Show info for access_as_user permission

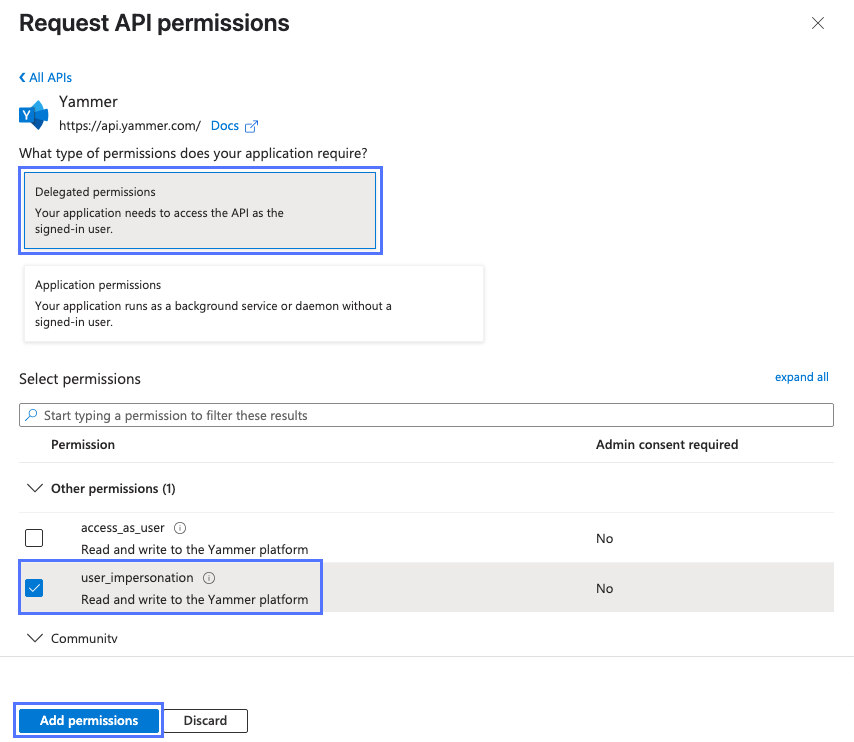pyautogui.click(x=180, y=528)
